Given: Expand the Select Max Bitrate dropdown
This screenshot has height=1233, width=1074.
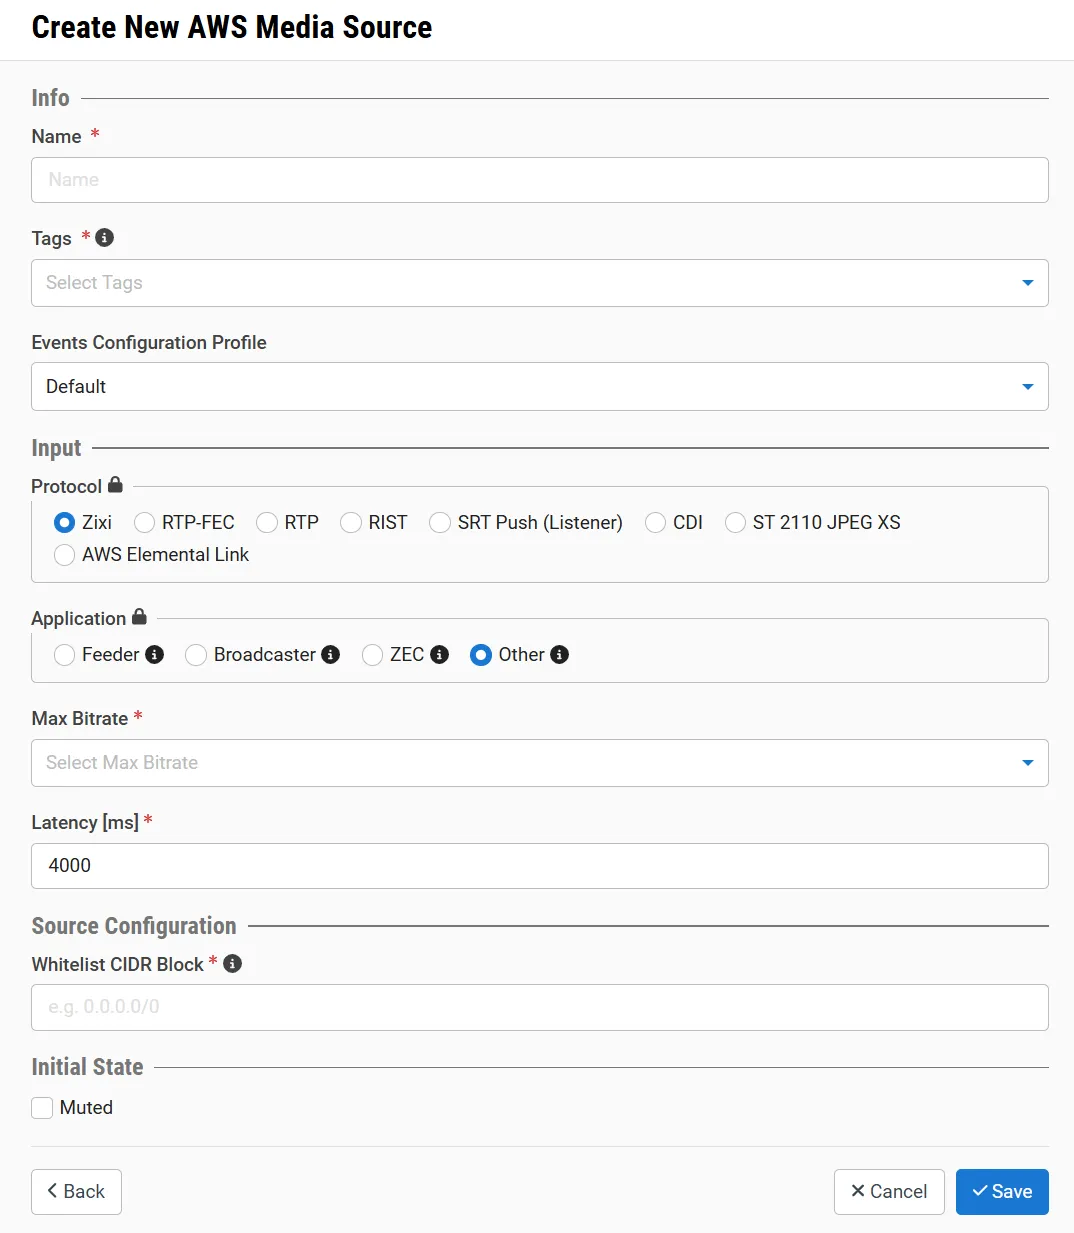Looking at the screenshot, I should click(540, 763).
